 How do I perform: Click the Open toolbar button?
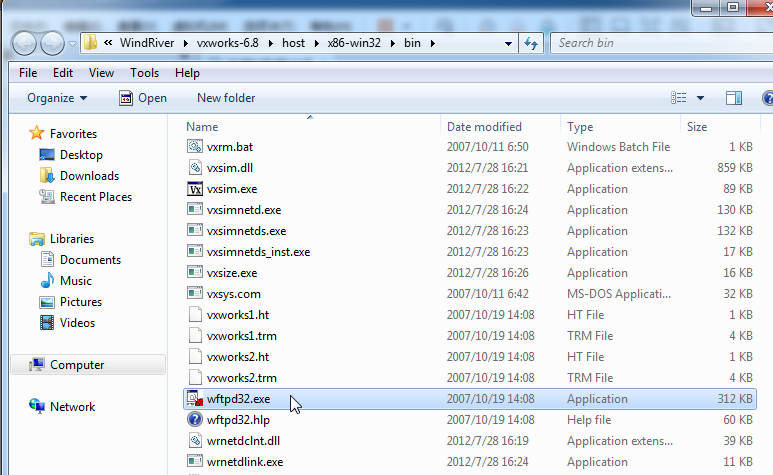143,98
